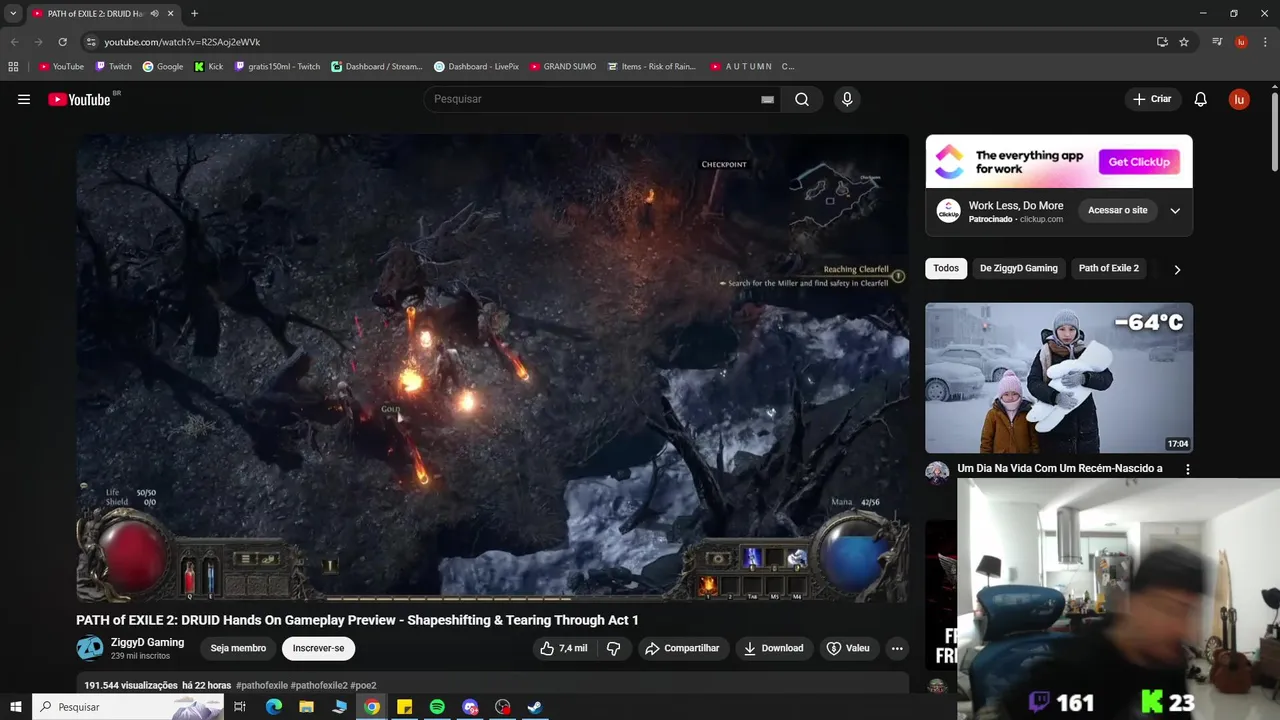Open Discord from the taskbar
The width and height of the screenshot is (1280, 720).
tap(470, 707)
